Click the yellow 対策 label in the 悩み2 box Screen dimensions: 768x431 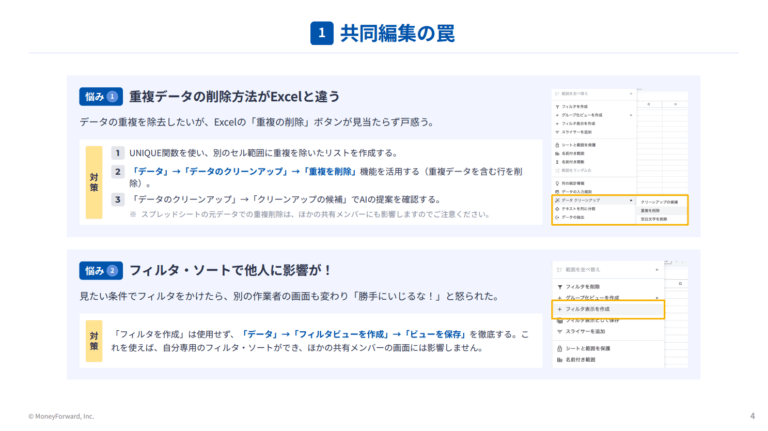(94, 341)
